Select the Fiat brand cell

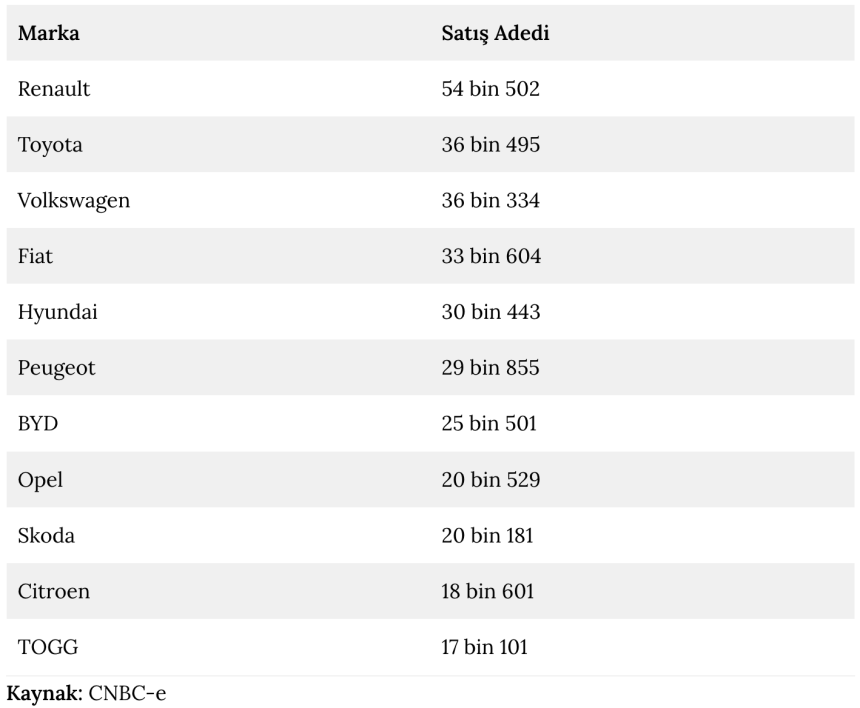(x=35, y=257)
